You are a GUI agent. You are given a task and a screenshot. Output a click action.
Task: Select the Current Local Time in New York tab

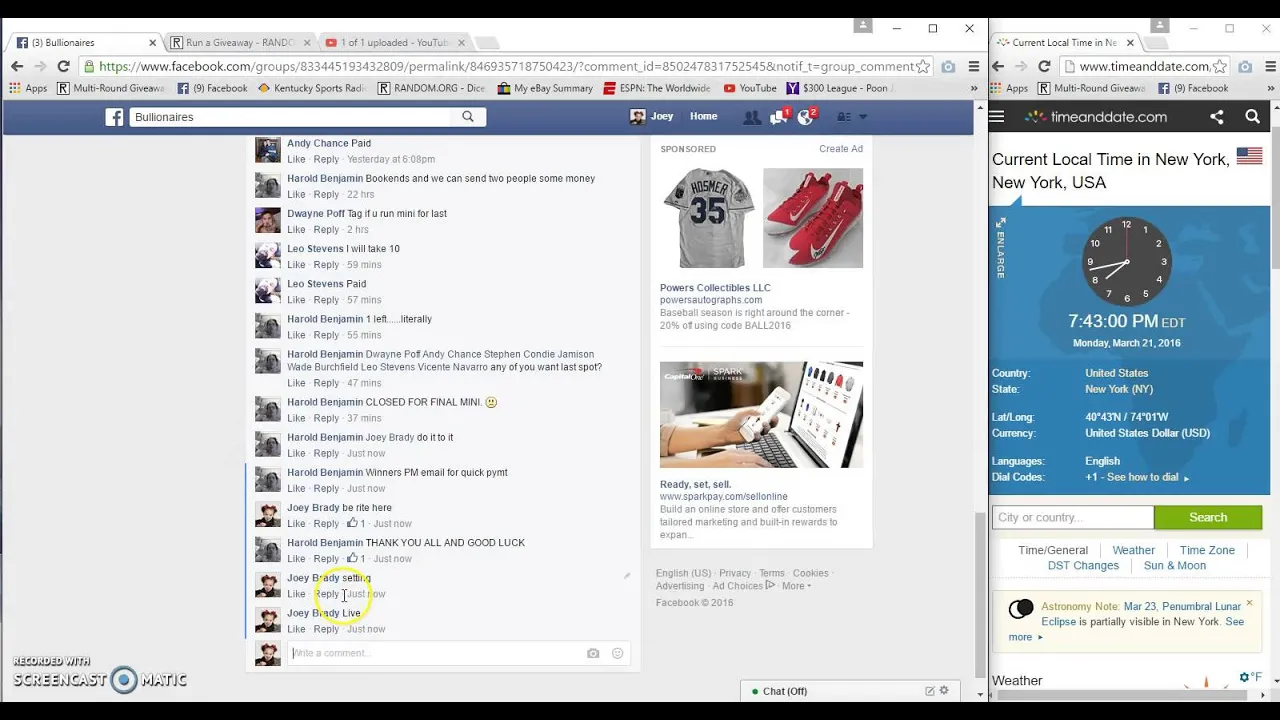tap(1062, 43)
